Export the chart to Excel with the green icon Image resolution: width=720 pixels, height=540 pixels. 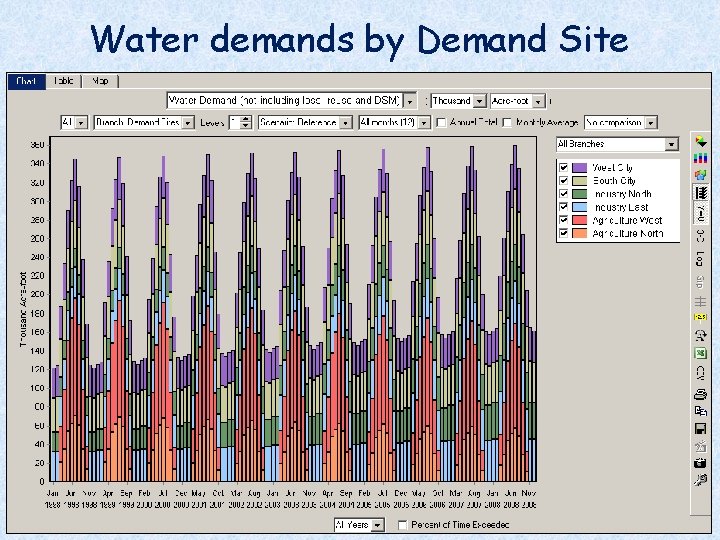[700, 354]
